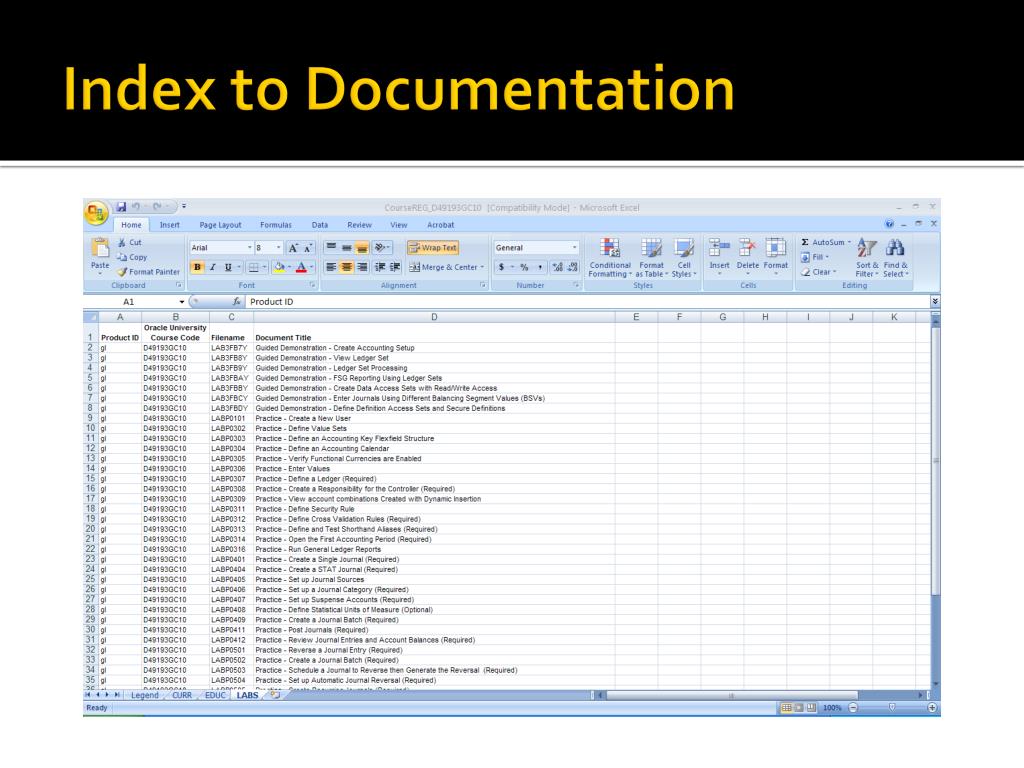This screenshot has height=768, width=1024.
Task: Activate the Format Painter
Action: [148, 272]
